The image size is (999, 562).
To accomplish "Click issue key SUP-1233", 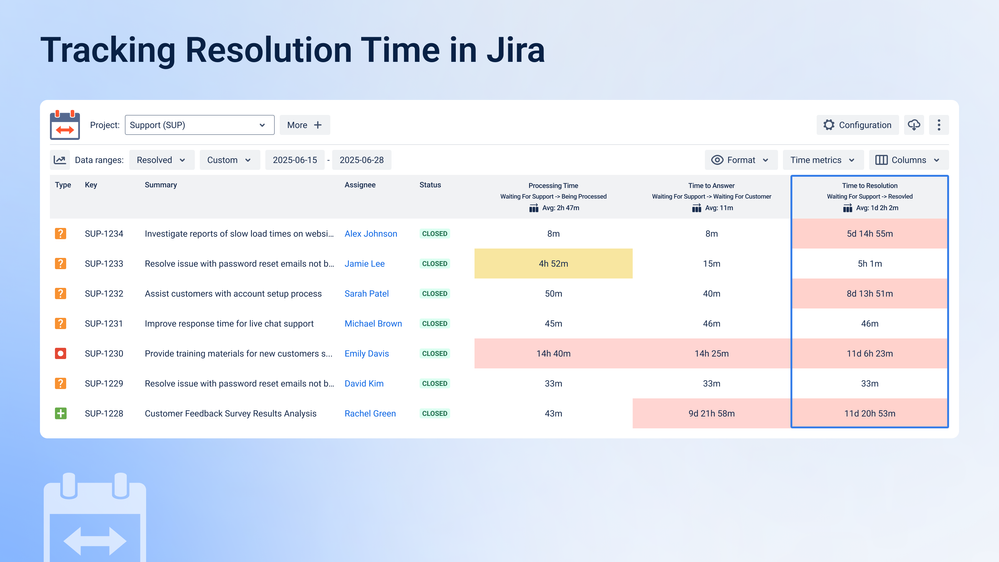I will (x=104, y=264).
